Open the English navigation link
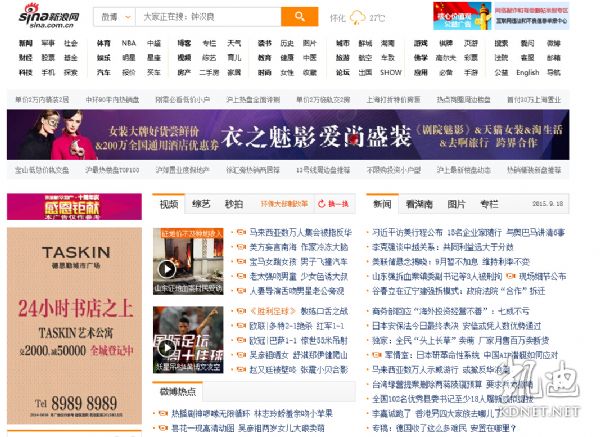 pos(527,72)
